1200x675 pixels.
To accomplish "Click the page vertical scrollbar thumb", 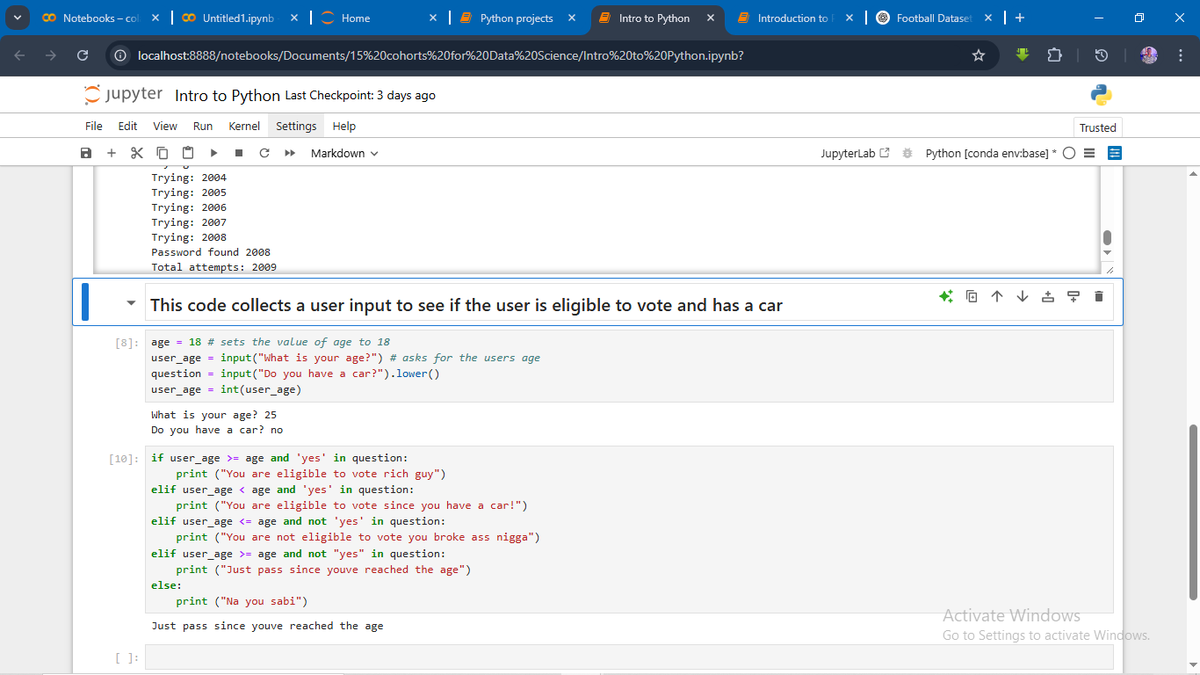I will [1191, 513].
